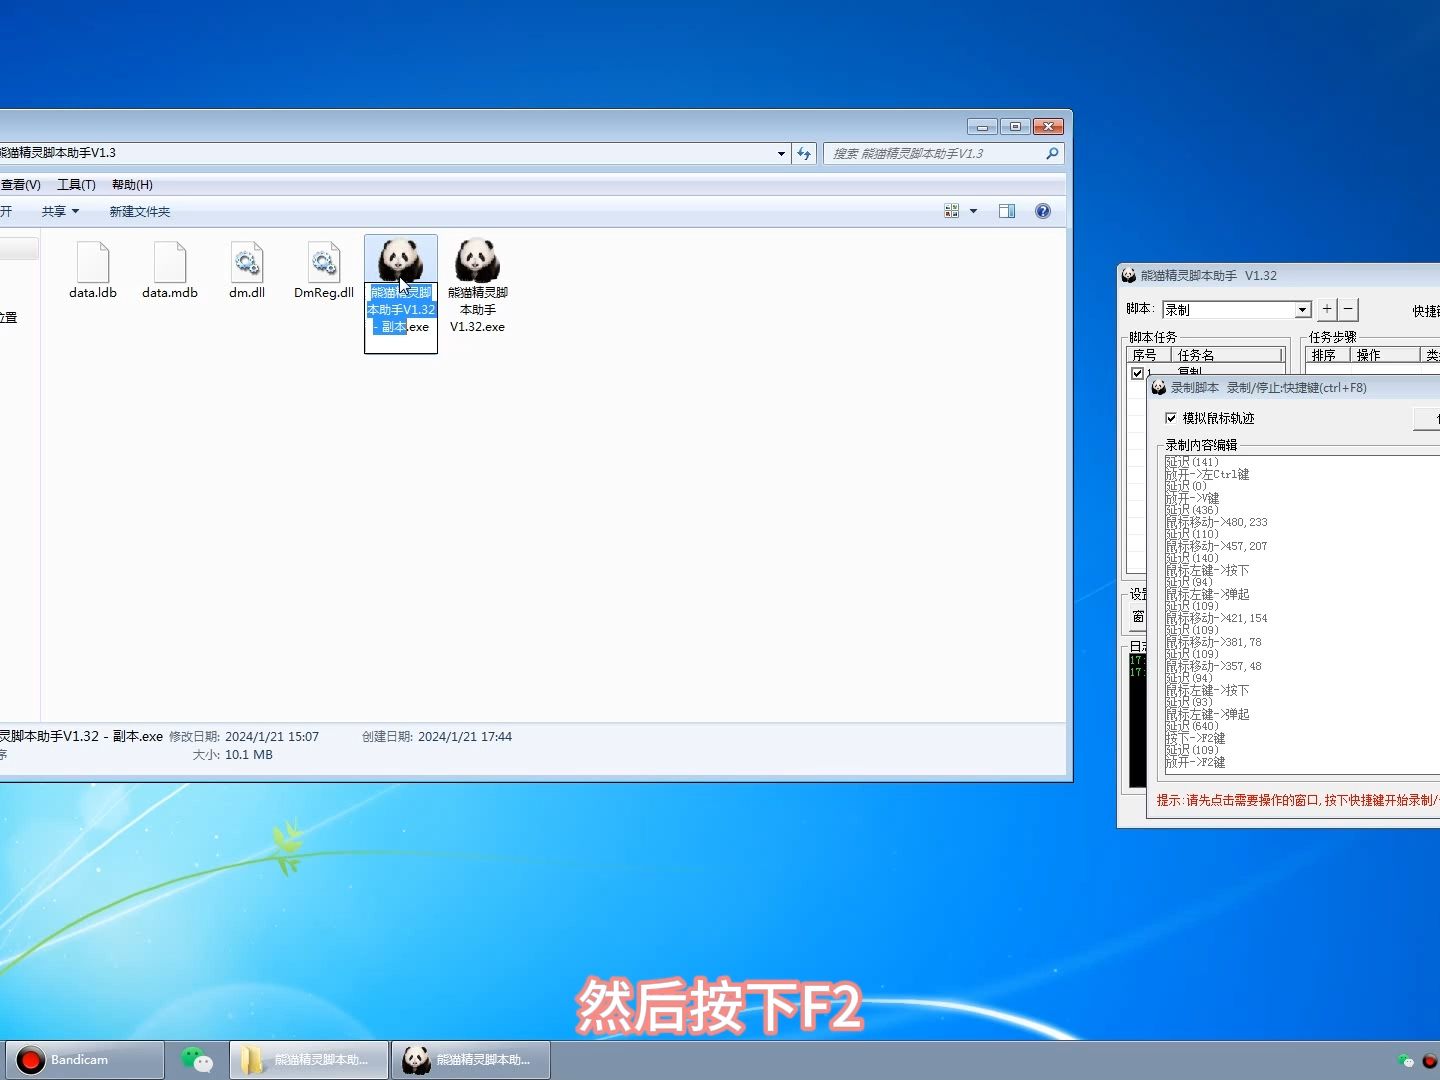The height and width of the screenshot is (1080, 1440).
Task: Select the DmReg.dll file icon
Action: tap(324, 262)
